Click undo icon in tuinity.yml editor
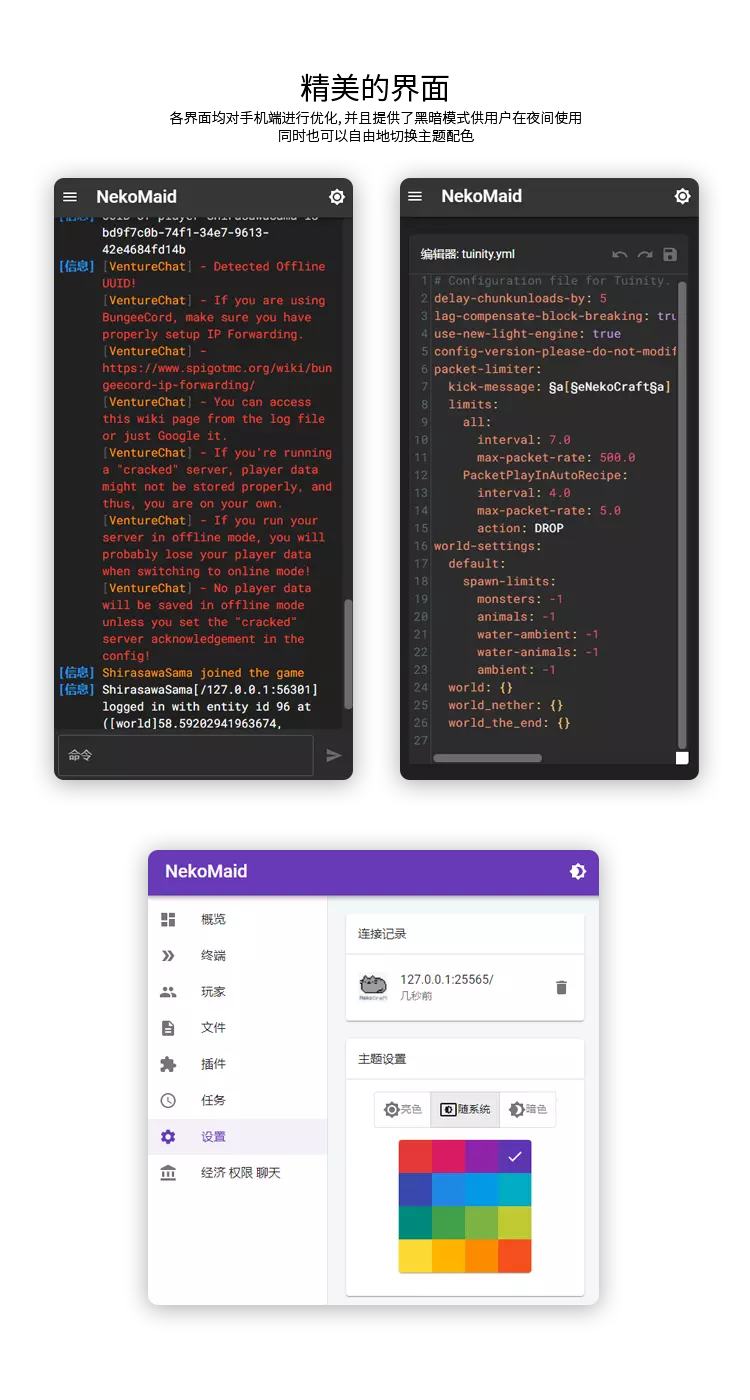 click(620, 255)
